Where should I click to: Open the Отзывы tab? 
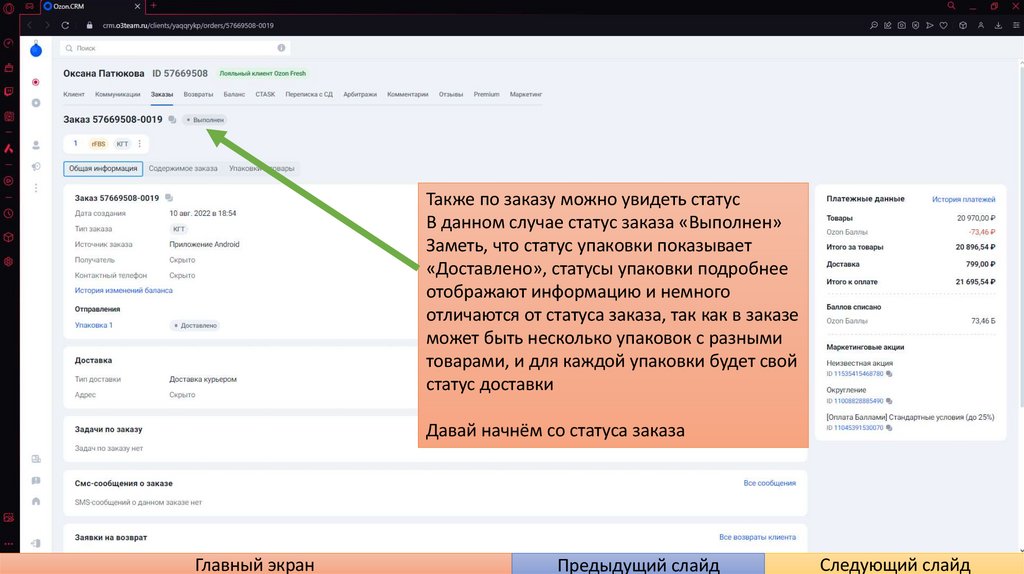[x=451, y=94]
